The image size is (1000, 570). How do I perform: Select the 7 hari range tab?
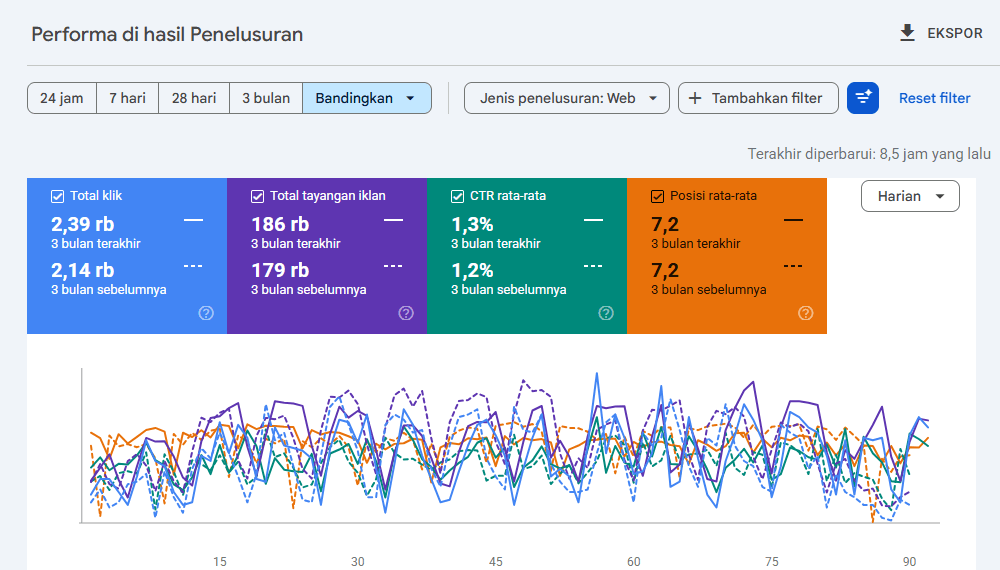[x=128, y=98]
